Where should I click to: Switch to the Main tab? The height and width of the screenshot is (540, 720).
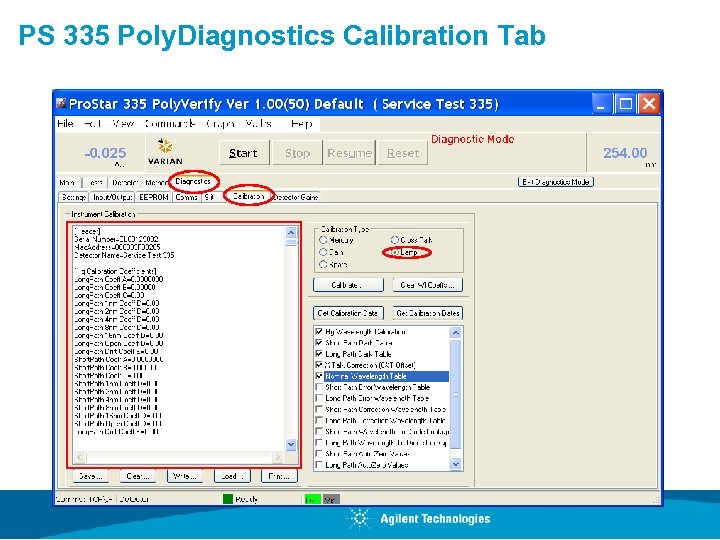pyautogui.click(x=67, y=182)
